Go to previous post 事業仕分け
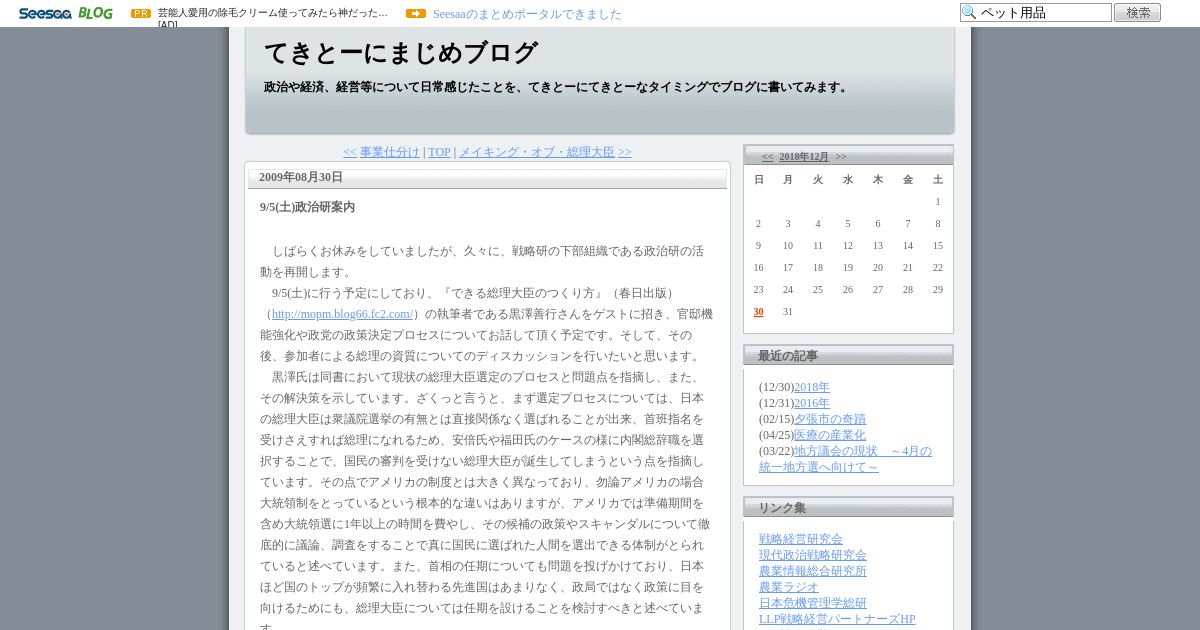The width and height of the screenshot is (1200, 630). [x=390, y=152]
